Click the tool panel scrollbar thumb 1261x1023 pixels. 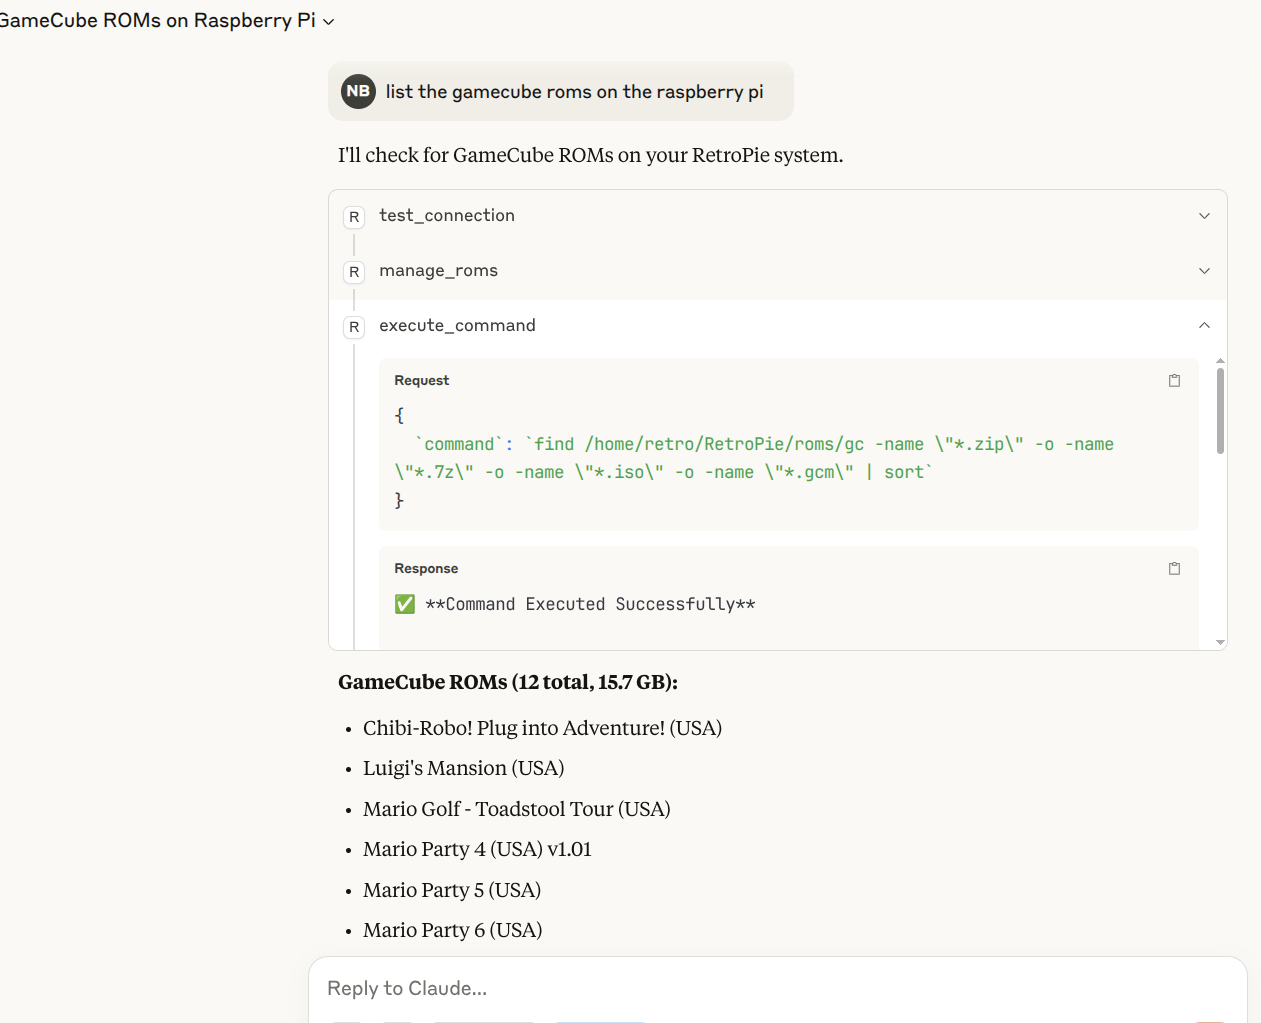click(1220, 411)
